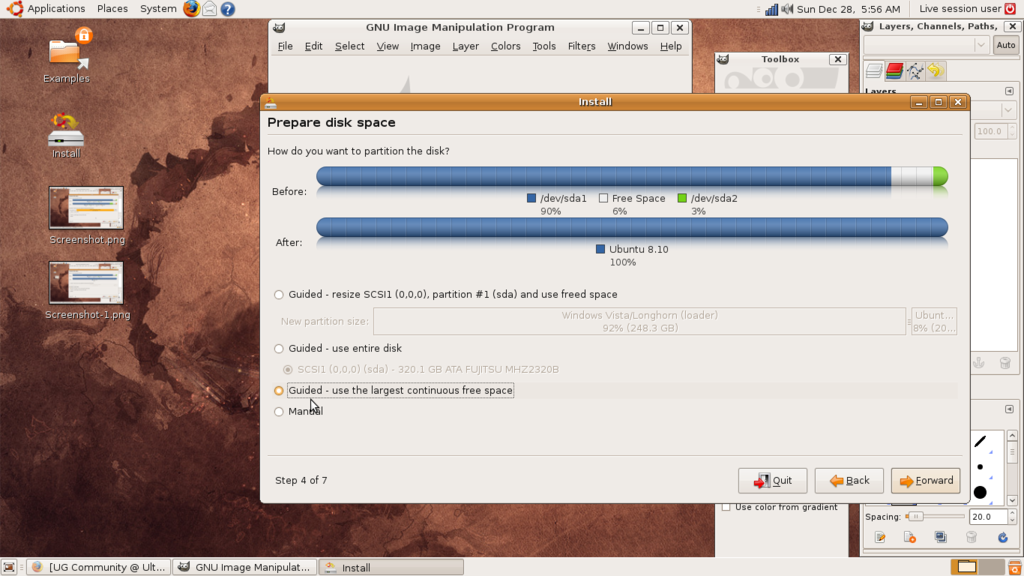Open the Examples folder on desktop
The image size is (1024, 576).
click(66, 55)
